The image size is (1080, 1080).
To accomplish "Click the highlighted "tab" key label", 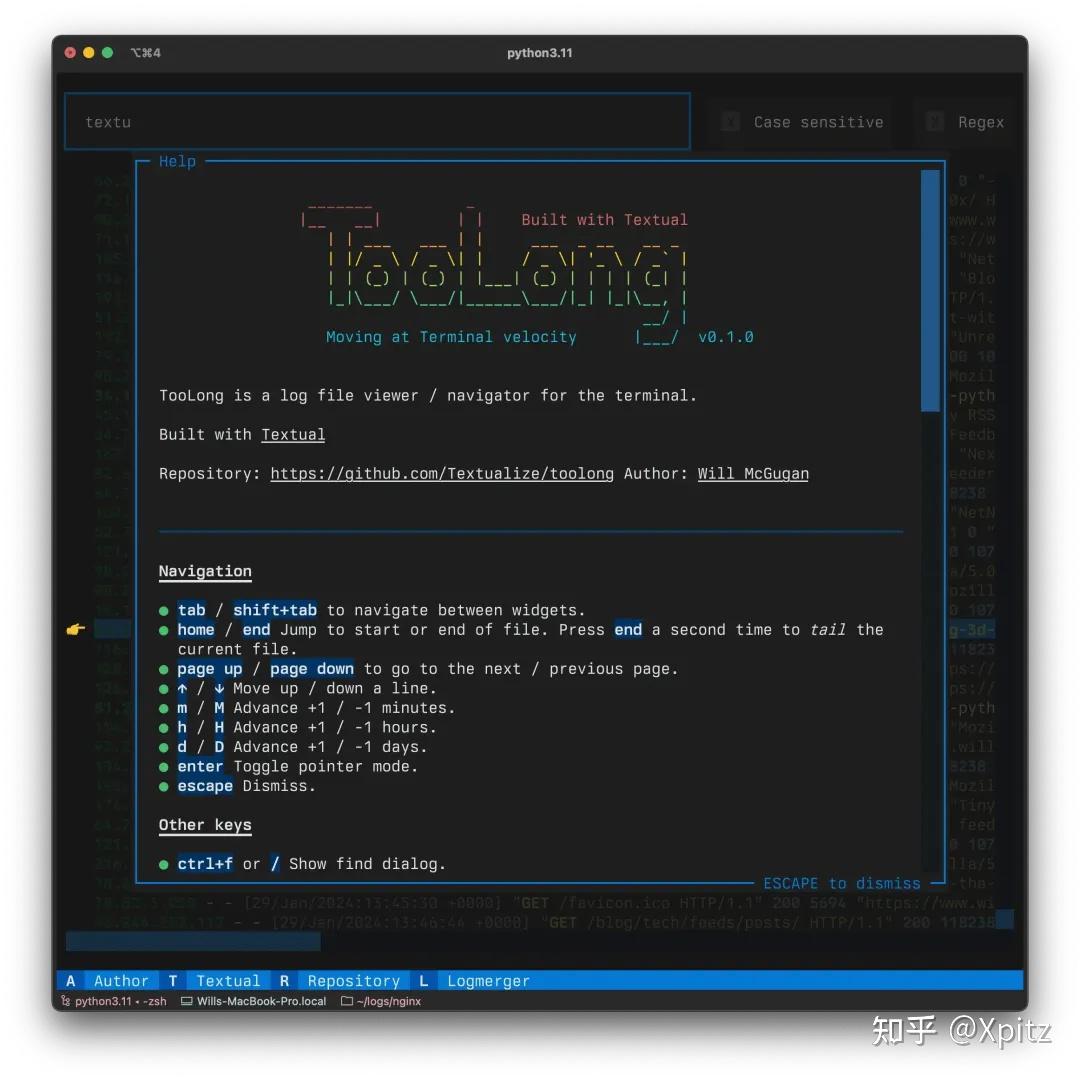I will click(x=191, y=610).
